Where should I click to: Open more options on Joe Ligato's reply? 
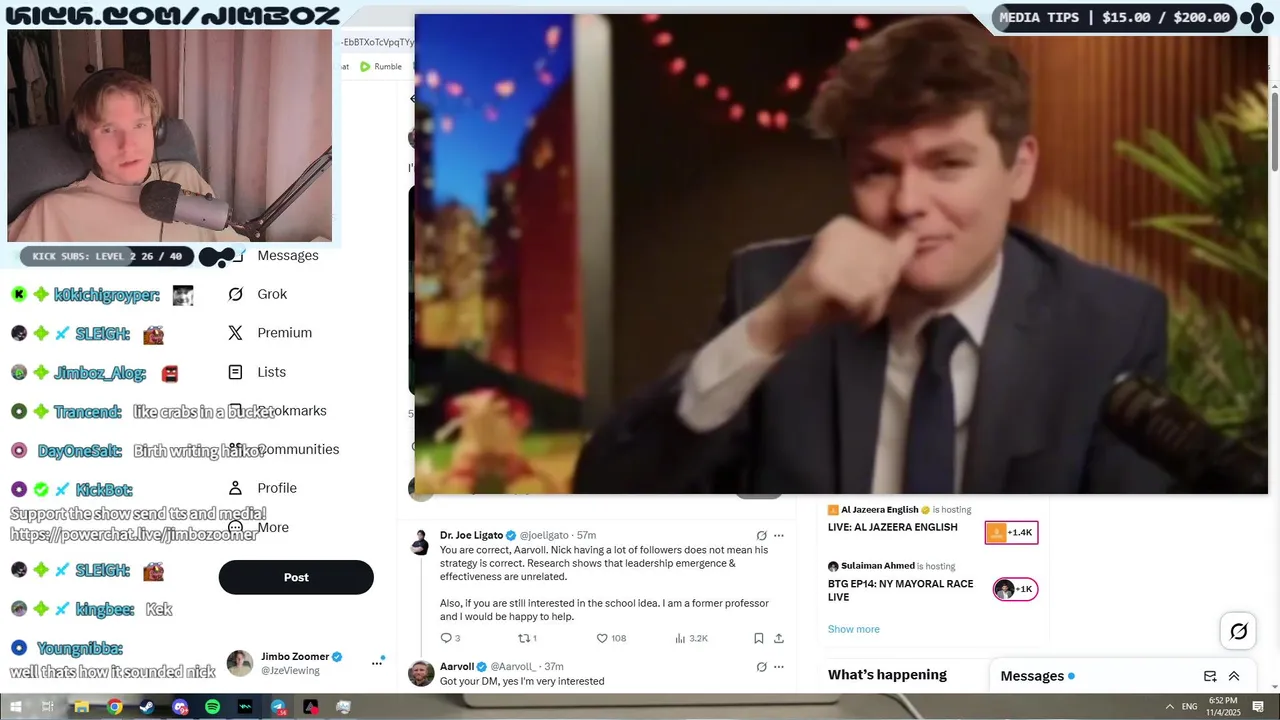(779, 536)
